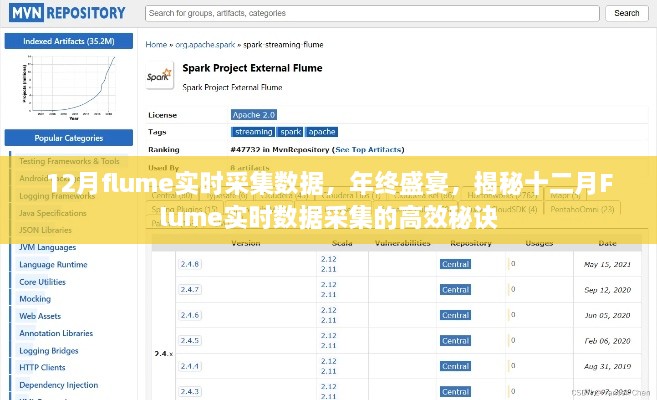Click Central badge in 2.4.7 row
This screenshot has height=400, width=657.
[x=455, y=290]
